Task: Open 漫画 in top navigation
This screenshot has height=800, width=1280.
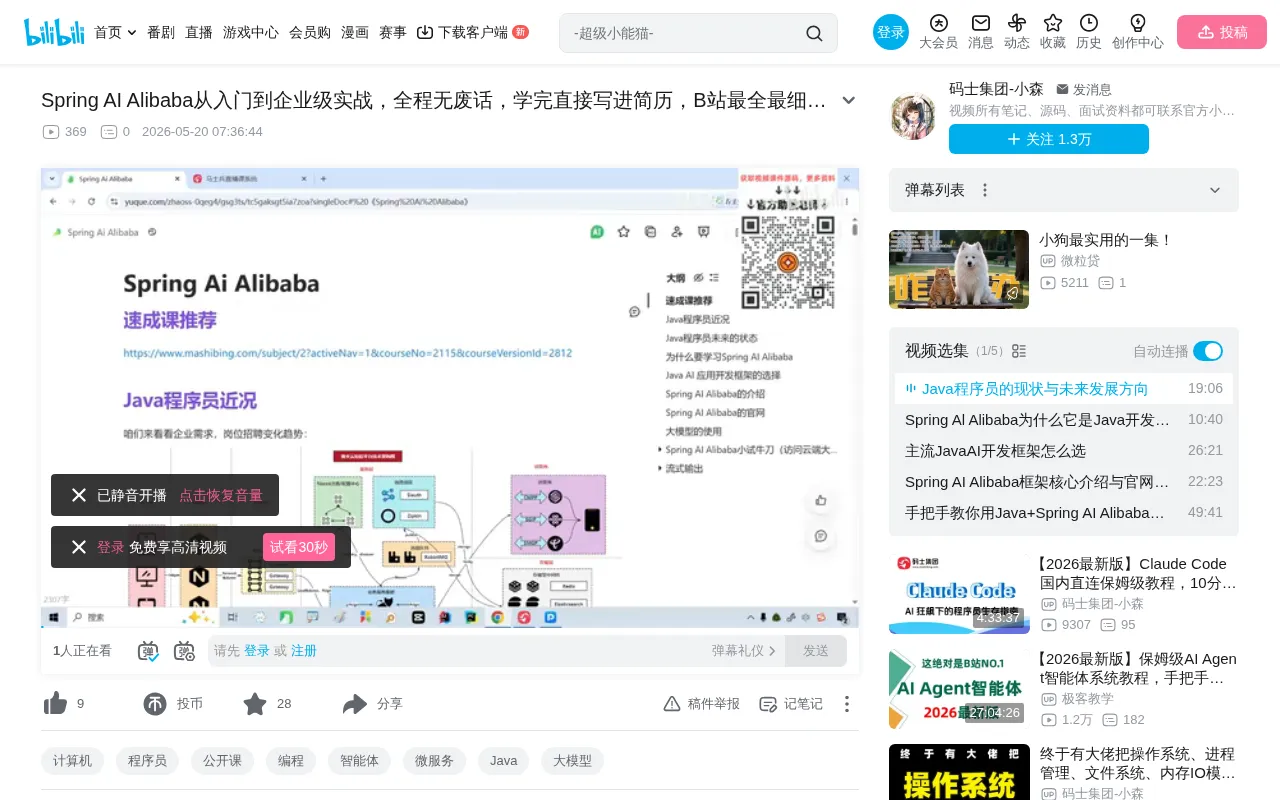Action: [x=355, y=32]
